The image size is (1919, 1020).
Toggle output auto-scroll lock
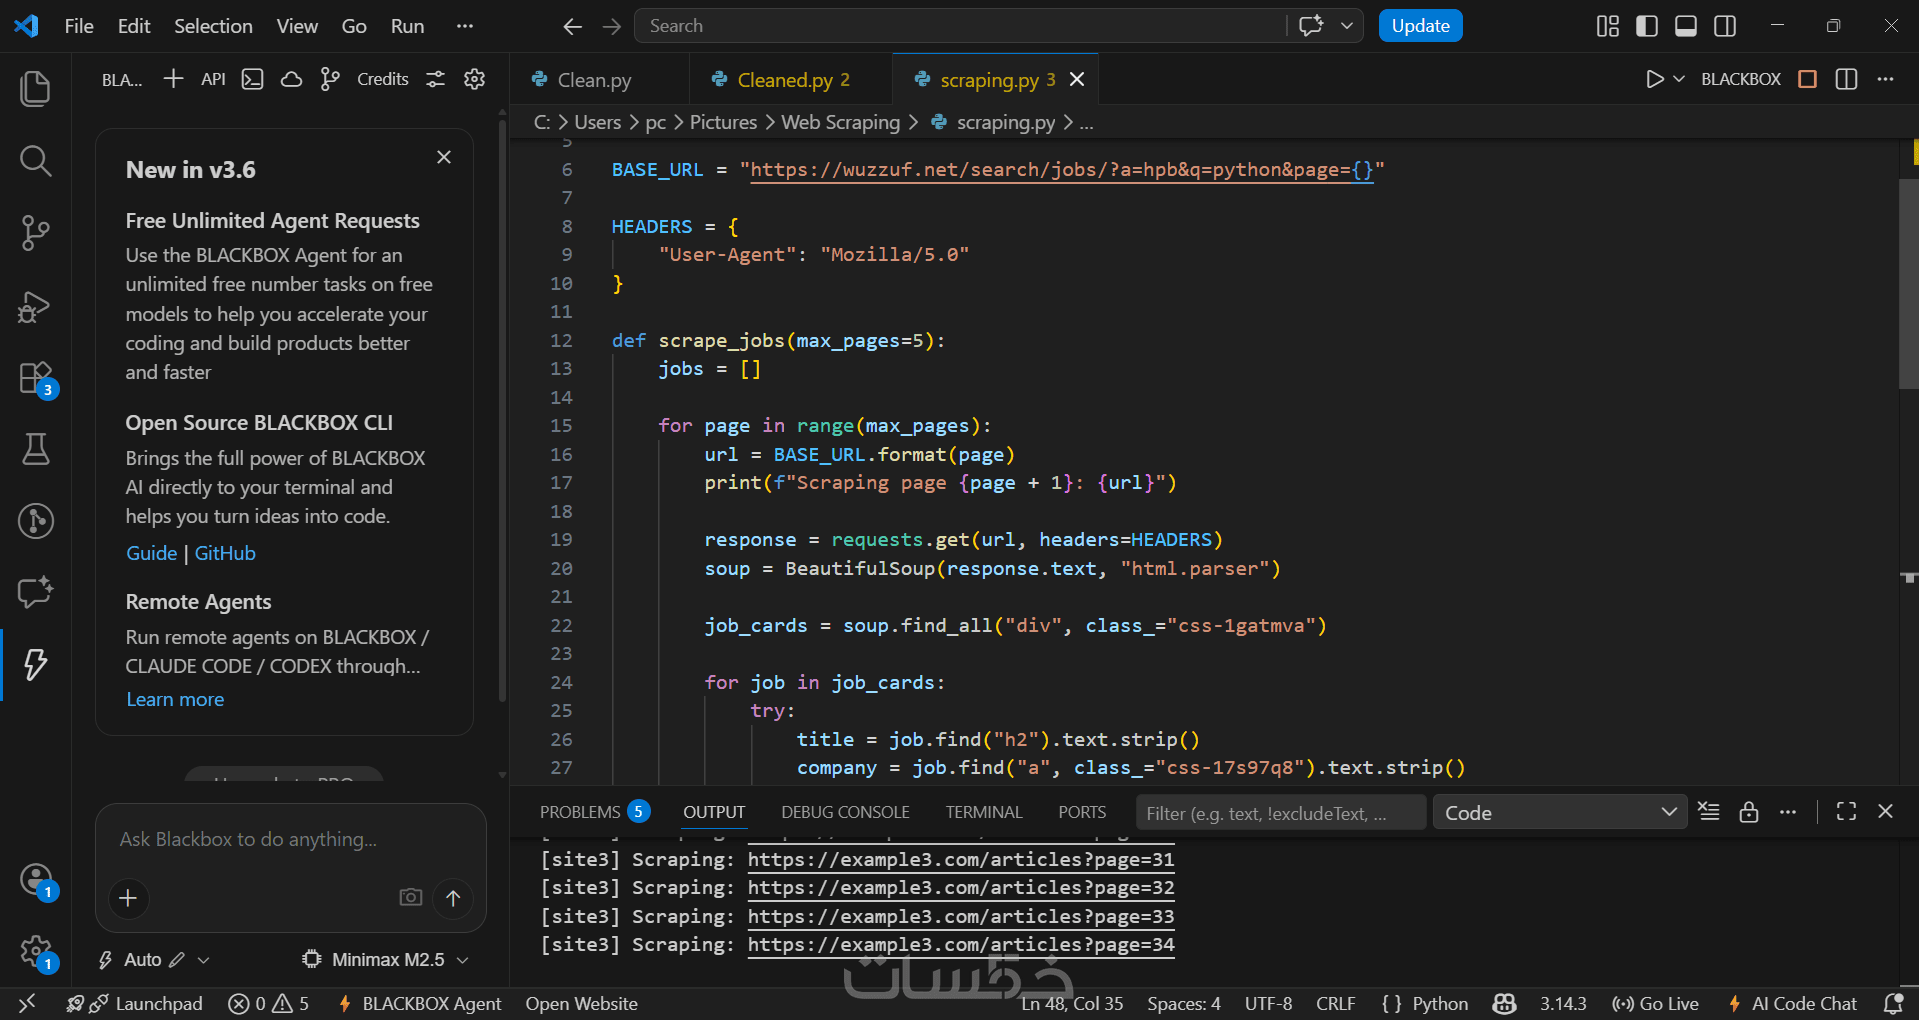(1748, 812)
